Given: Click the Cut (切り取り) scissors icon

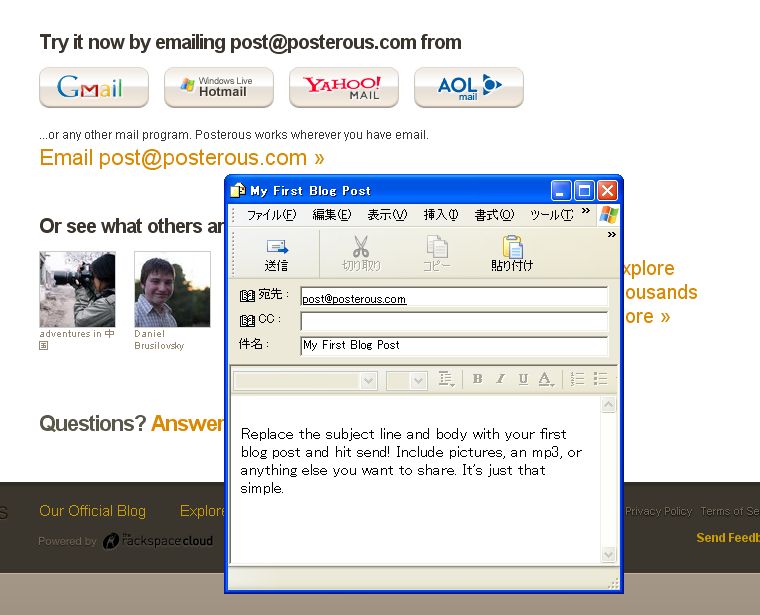Looking at the screenshot, I should click(x=361, y=254).
